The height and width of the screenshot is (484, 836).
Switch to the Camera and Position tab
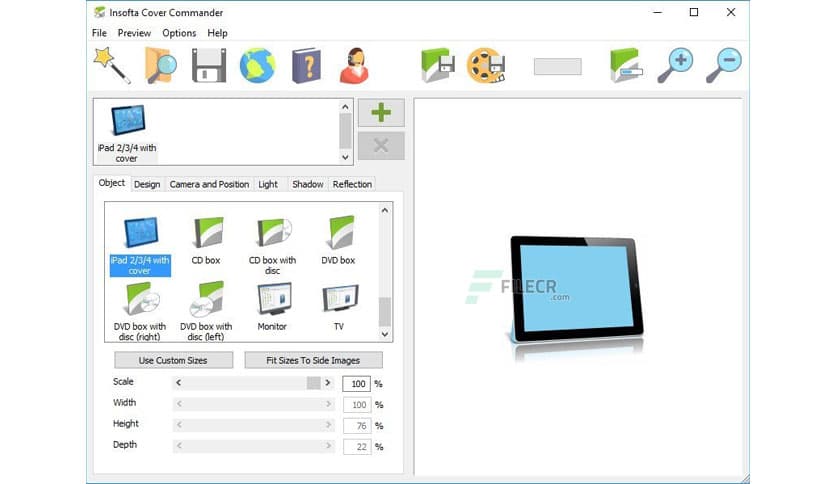209,184
